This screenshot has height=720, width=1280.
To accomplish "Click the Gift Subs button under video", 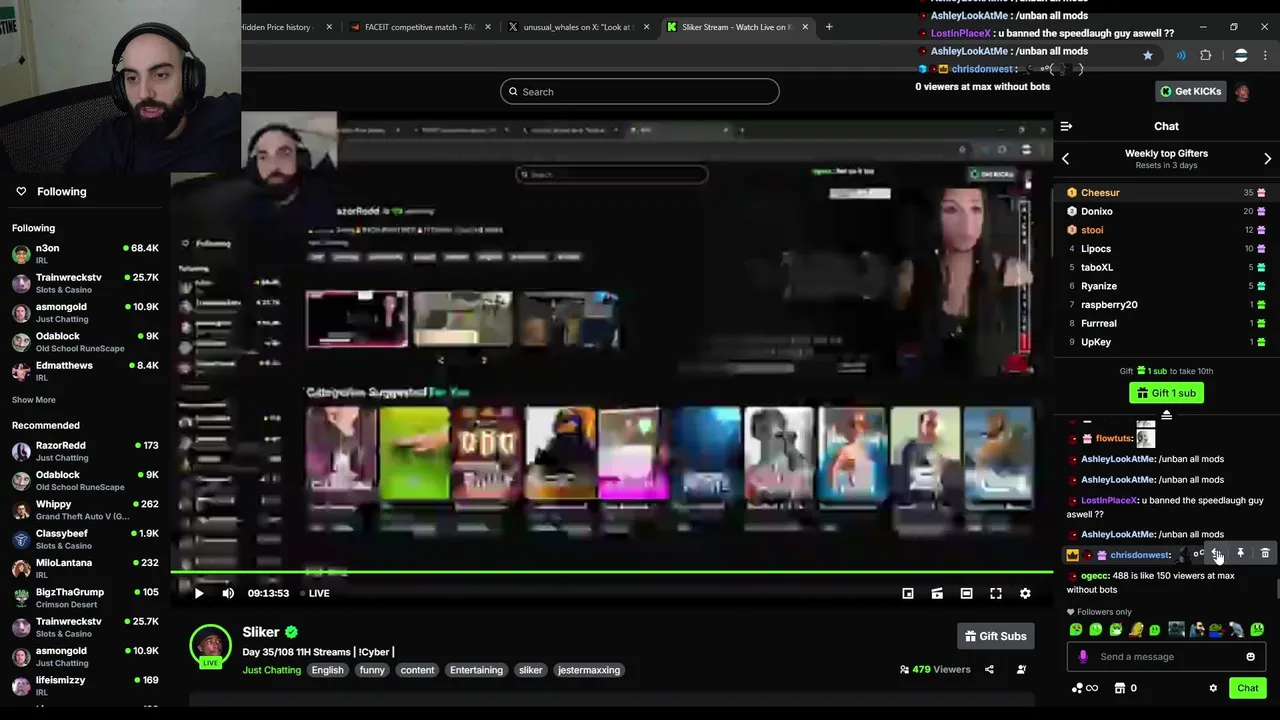I will click(995, 636).
